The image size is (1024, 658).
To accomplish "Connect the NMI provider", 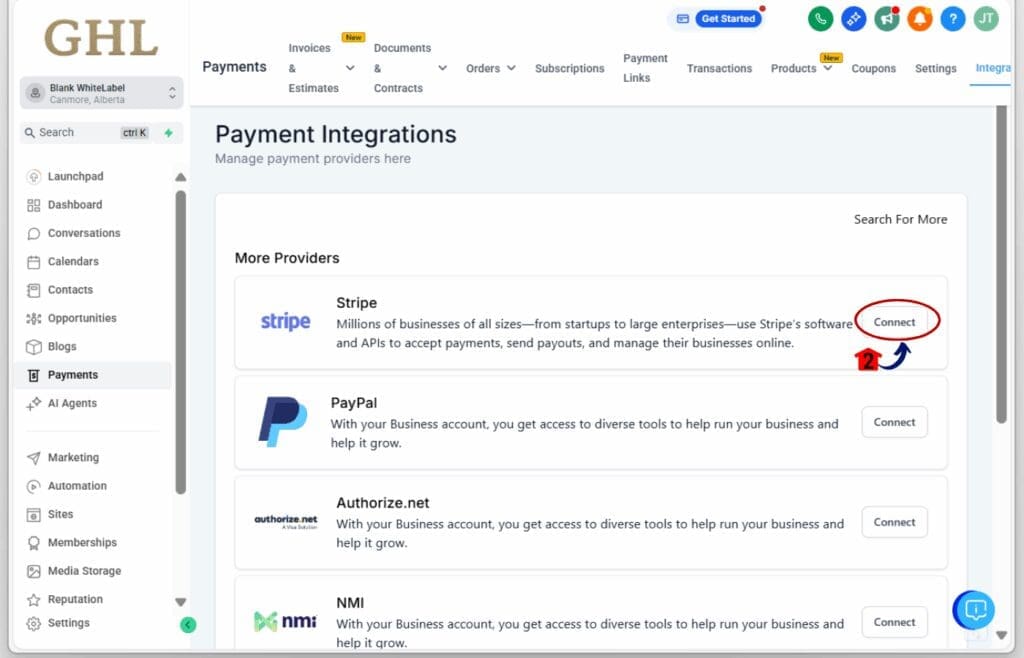I will 894,622.
